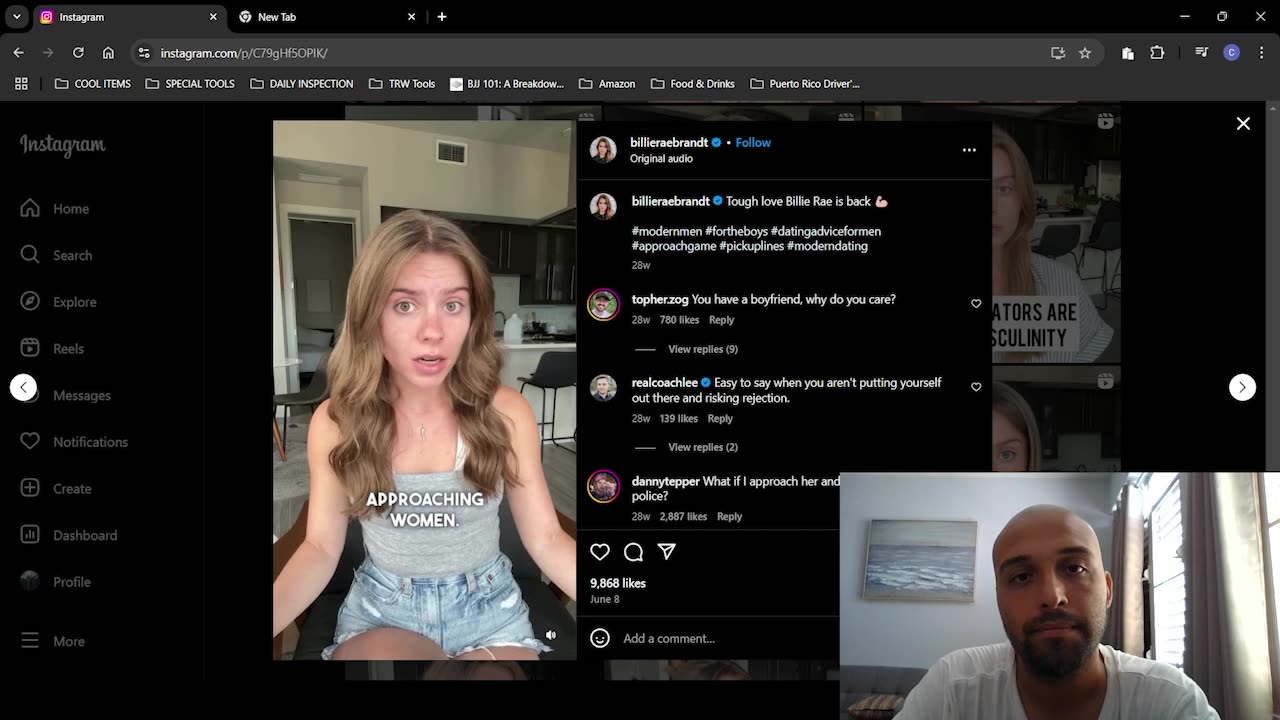Reload the page
Screen dimensions: 1280x720
coord(78,53)
